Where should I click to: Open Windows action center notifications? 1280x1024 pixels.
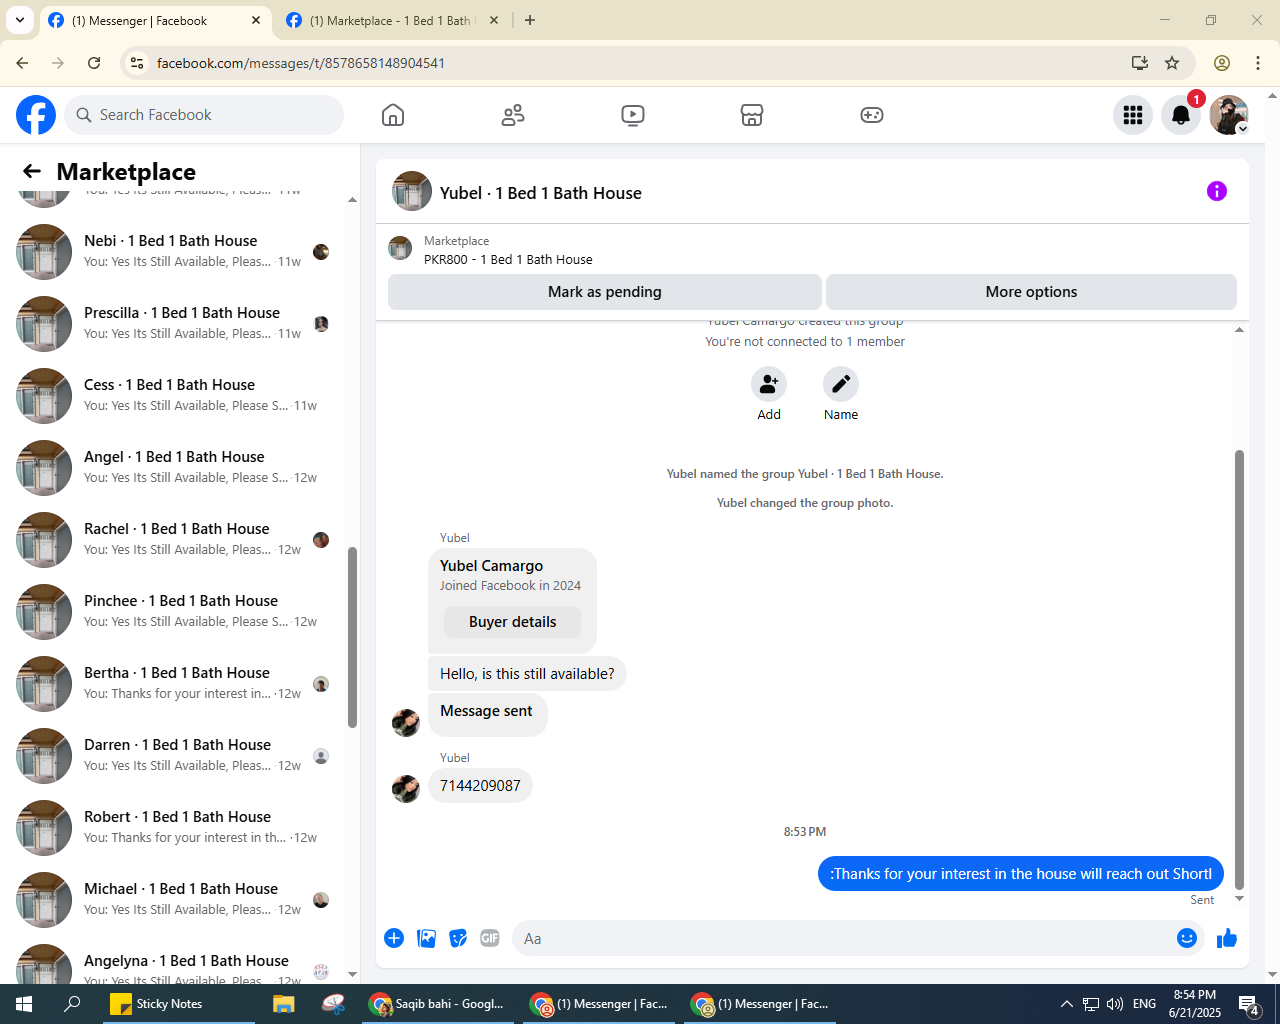[x=1249, y=1004]
